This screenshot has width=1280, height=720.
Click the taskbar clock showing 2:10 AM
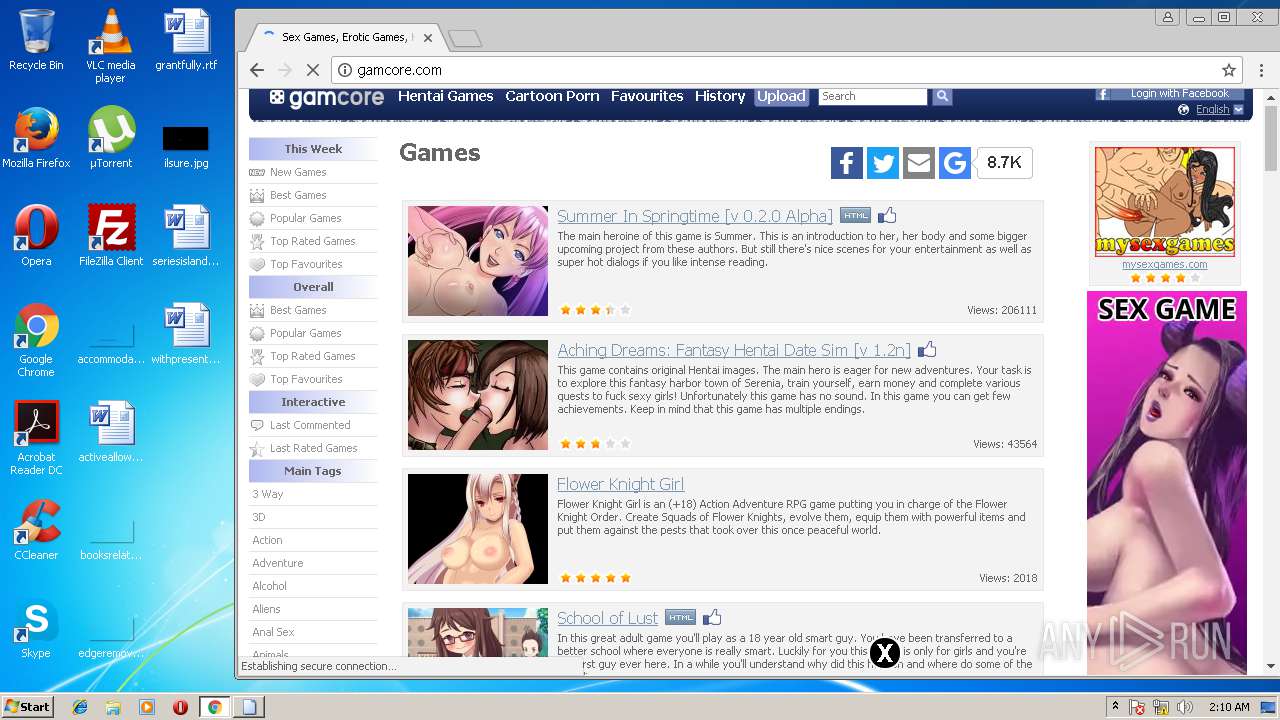tap(1229, 707)
